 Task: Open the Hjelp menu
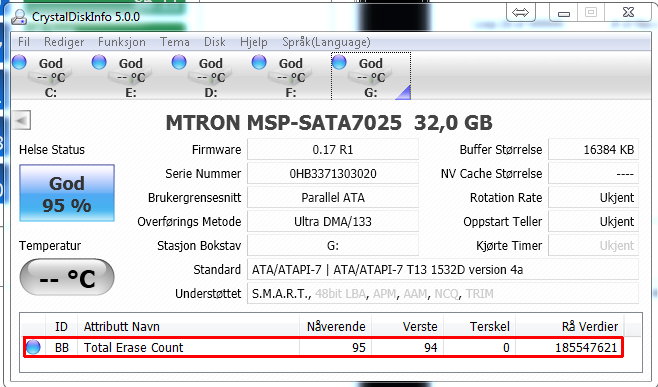tap(253, 42)
